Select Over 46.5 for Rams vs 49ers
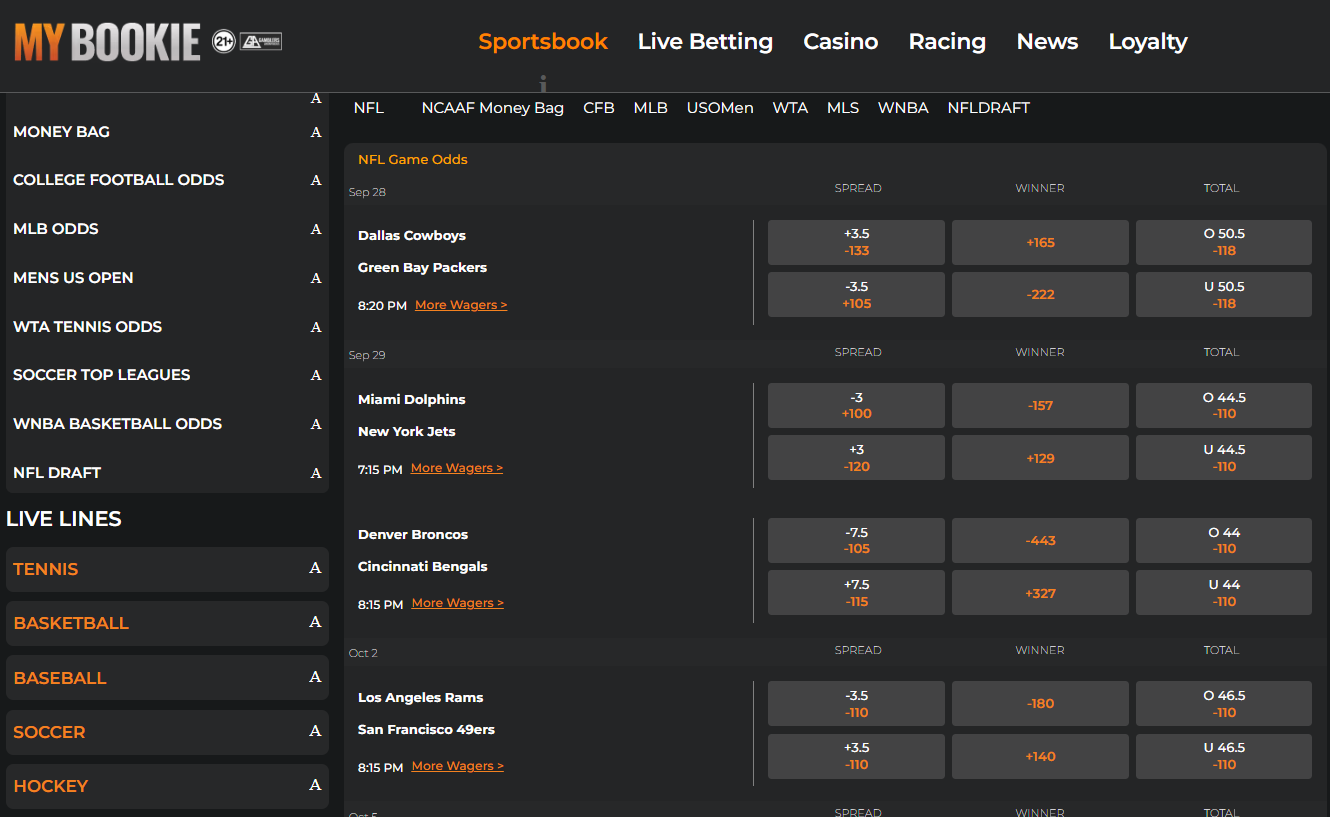1330x817 pixels. [x=1223, y=703]
